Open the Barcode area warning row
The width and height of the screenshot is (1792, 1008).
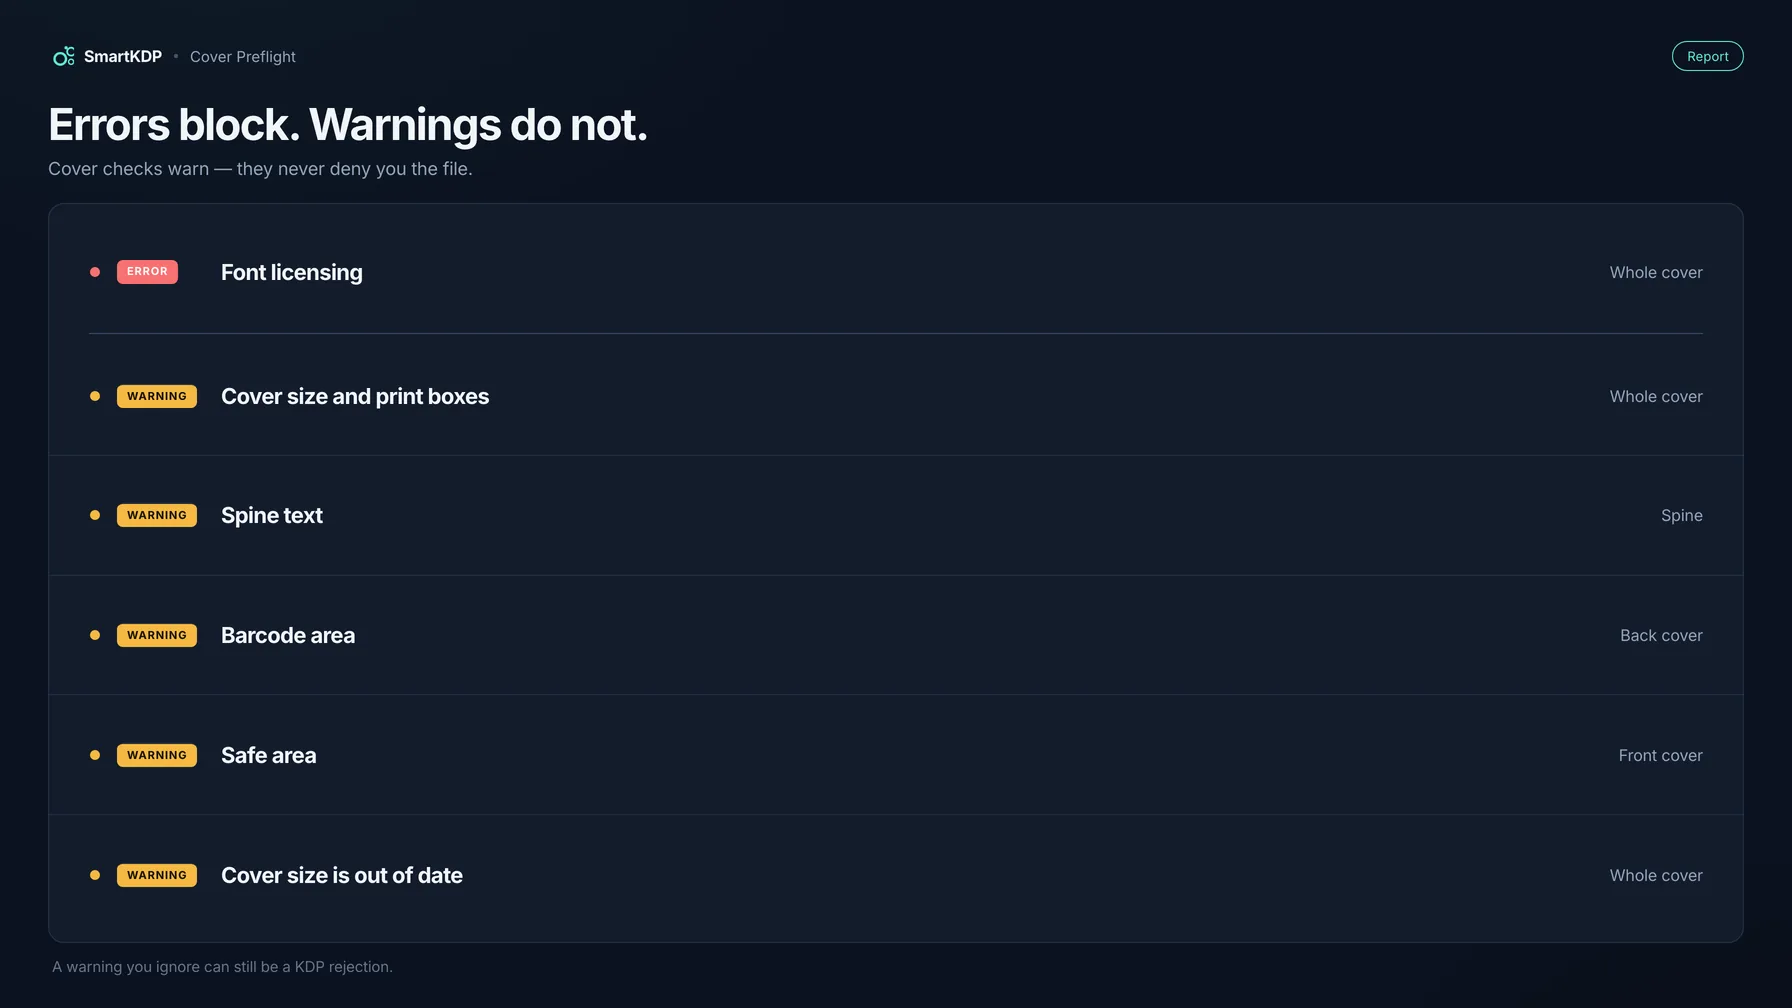click(895, 635)
